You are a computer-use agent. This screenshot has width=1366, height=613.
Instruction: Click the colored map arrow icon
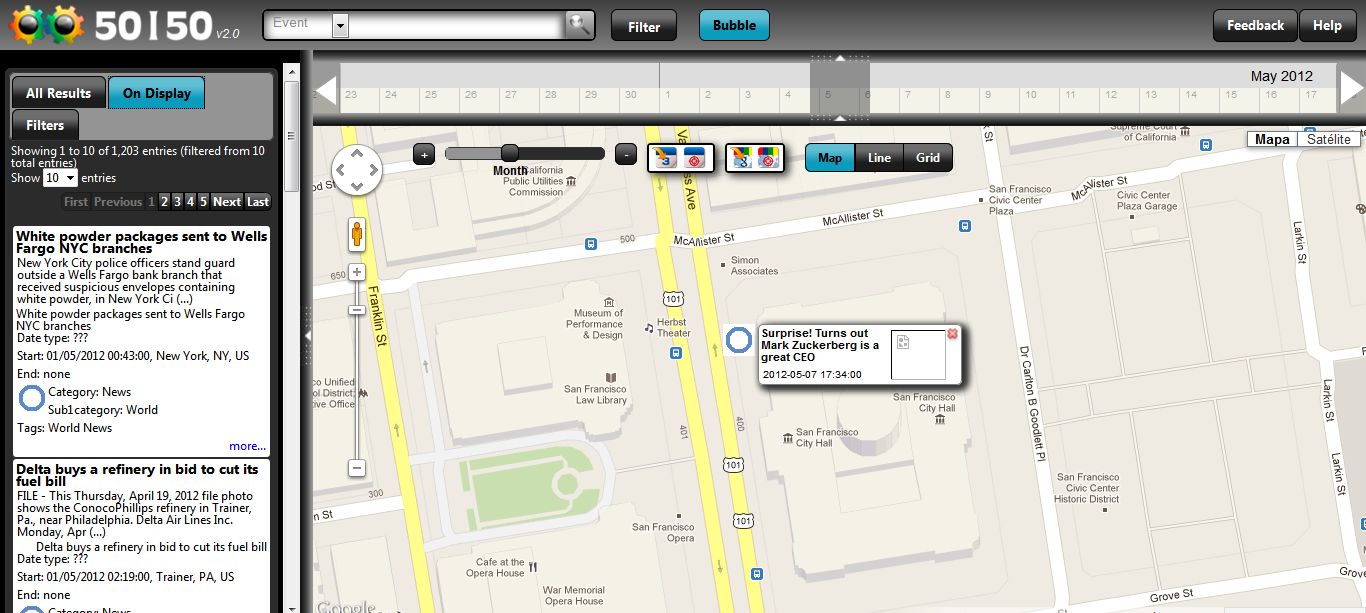coord(741,157)
